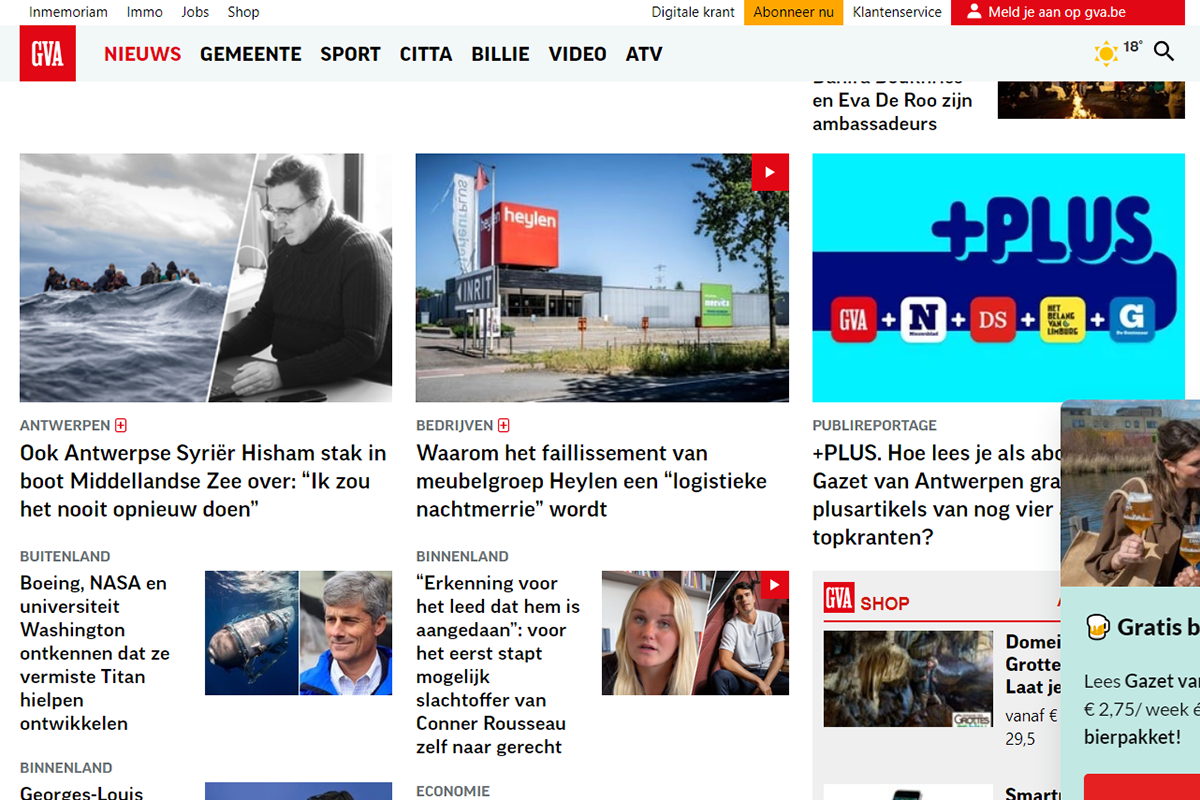
Task: Play the Heylen furniture store video
Action: point(770,172)
